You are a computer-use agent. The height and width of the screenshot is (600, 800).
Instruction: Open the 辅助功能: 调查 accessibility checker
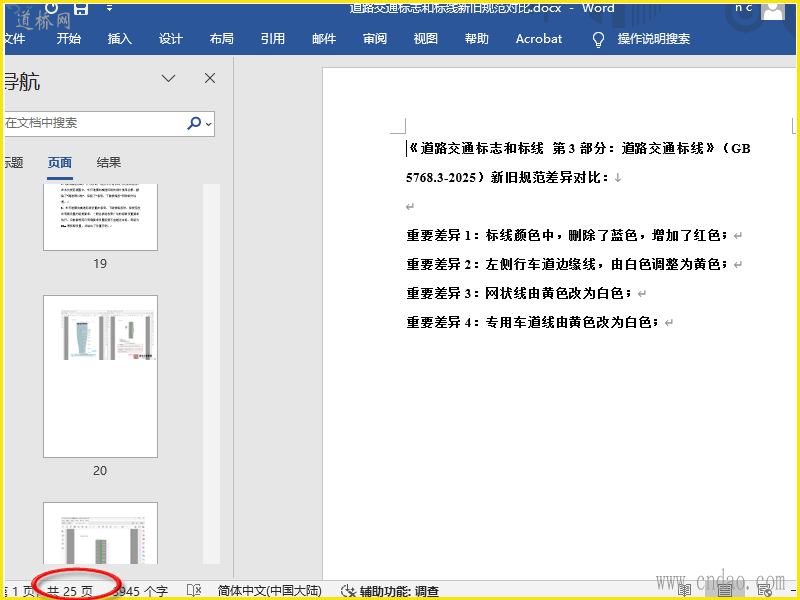[x=390, y=591]
